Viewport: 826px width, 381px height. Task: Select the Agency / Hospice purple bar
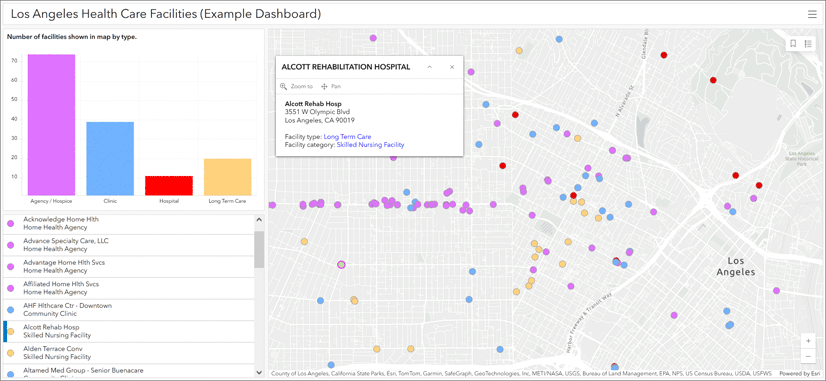tap(52, 125)
